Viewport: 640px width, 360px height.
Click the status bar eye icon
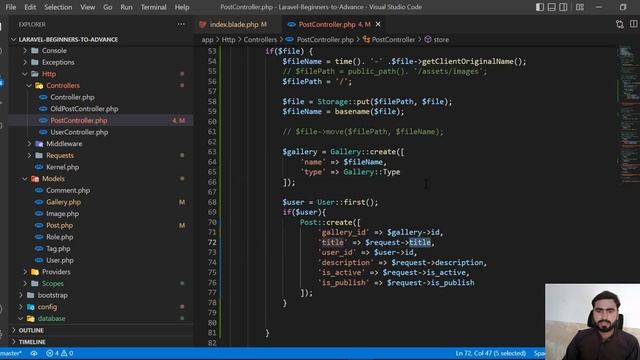point(34,353)
